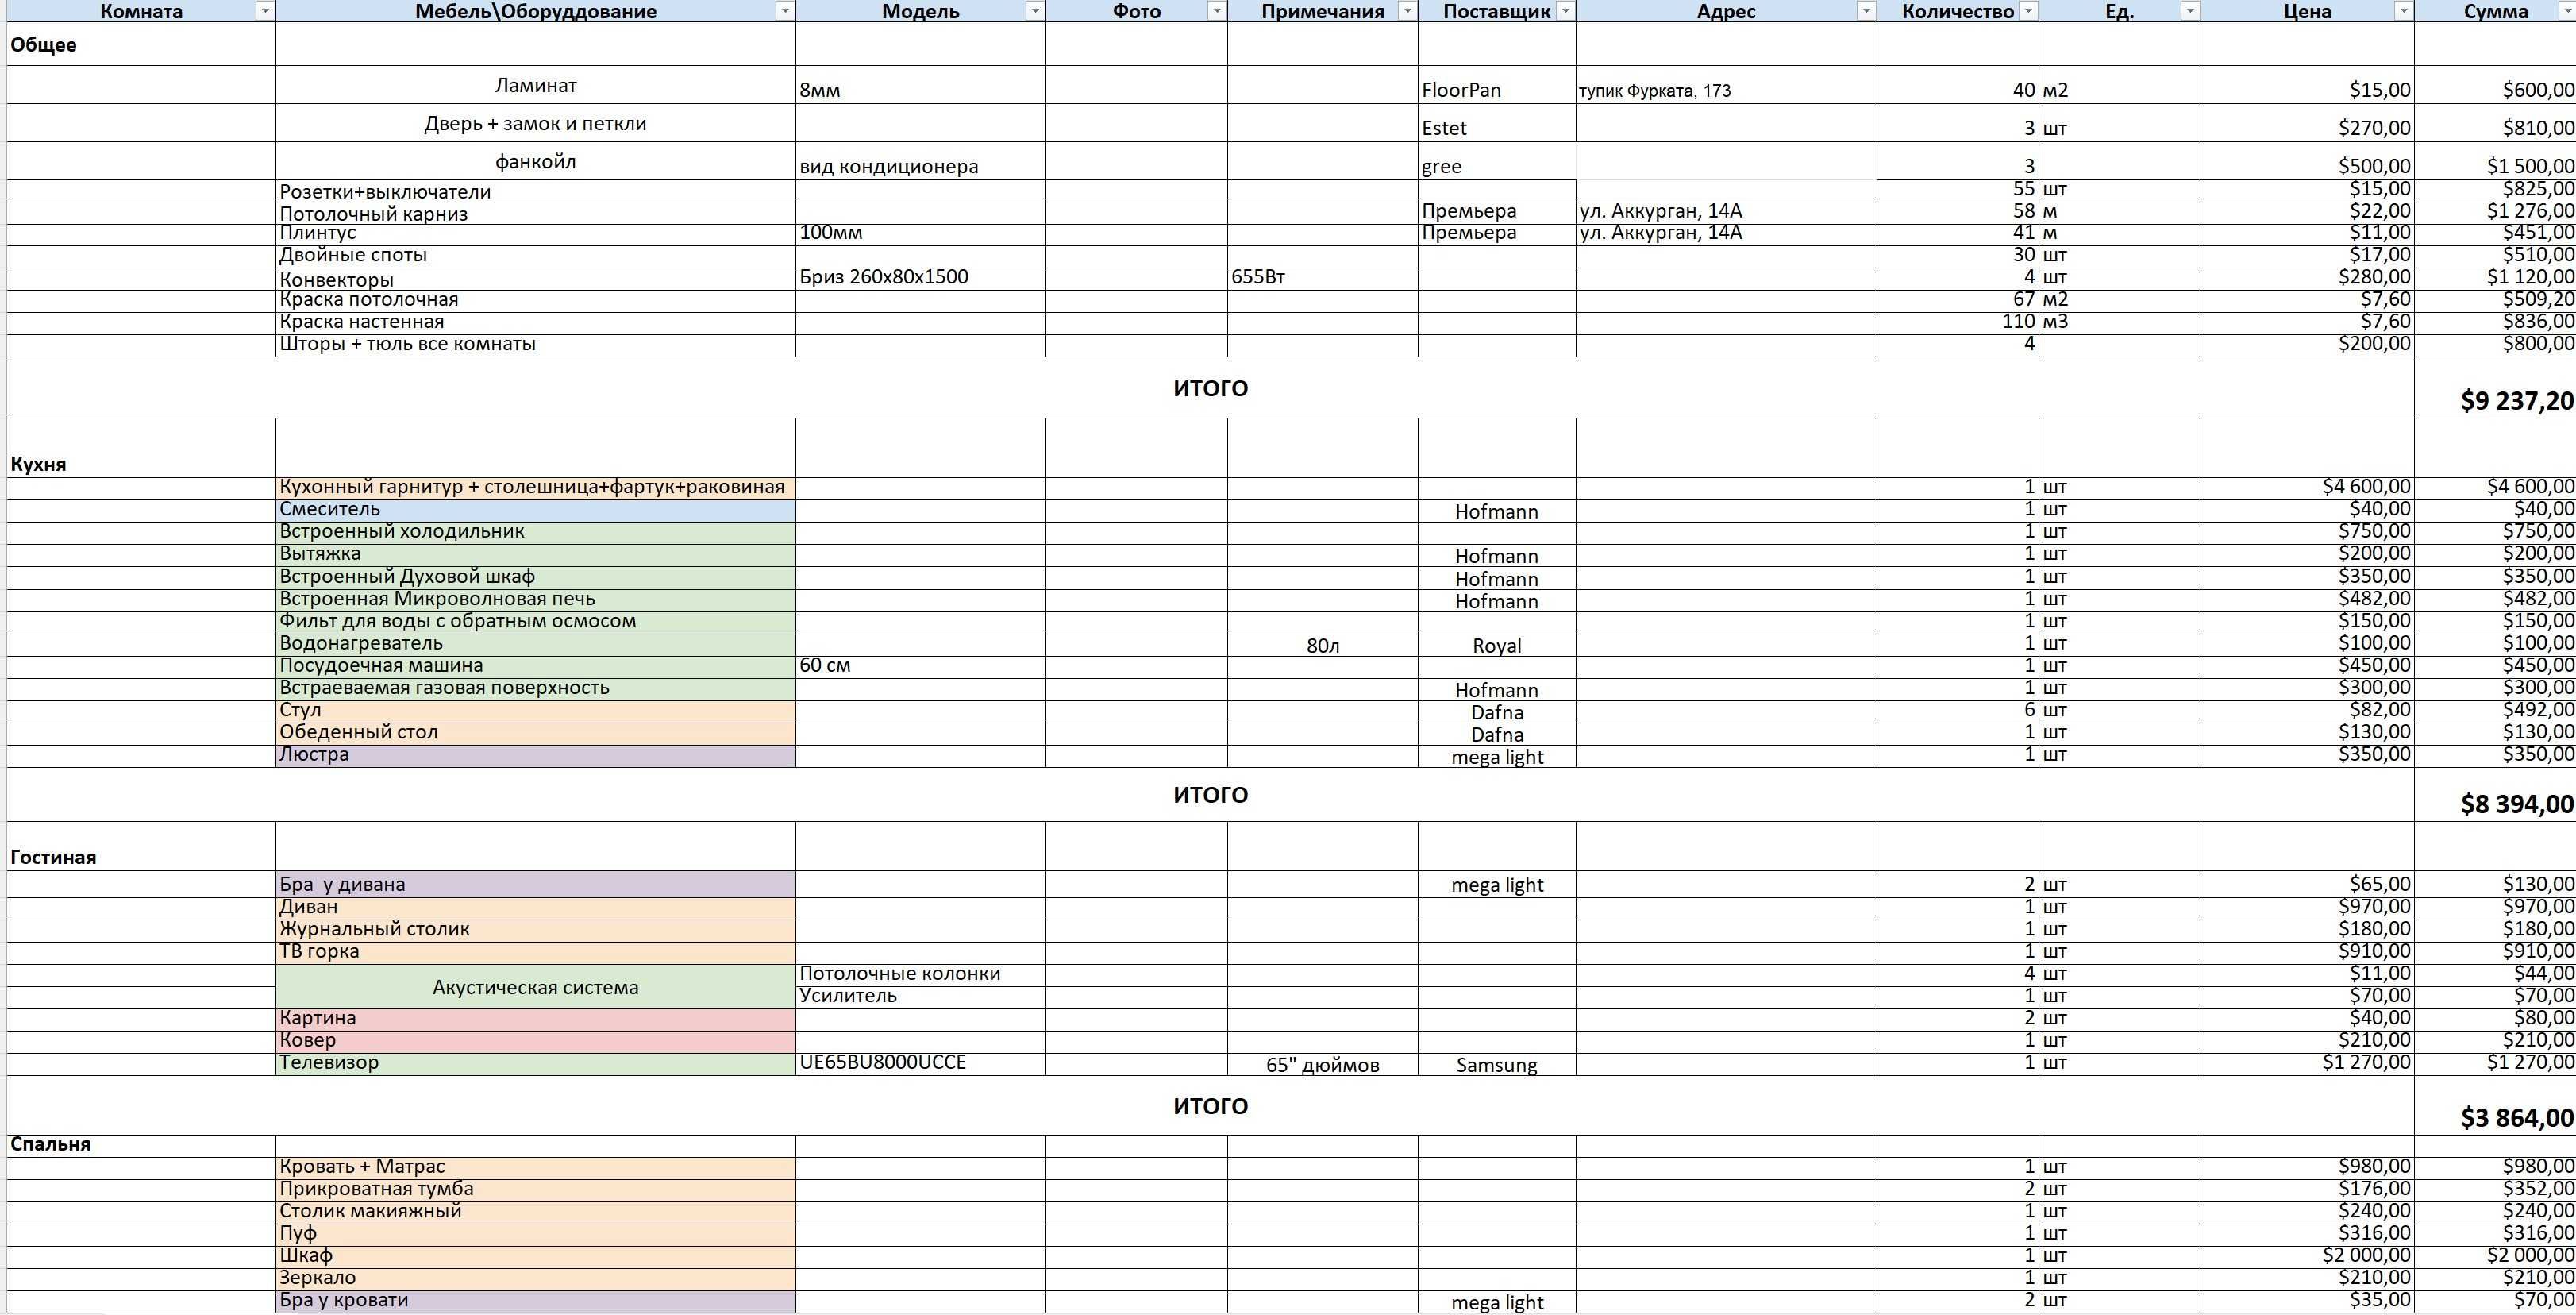The height and width of the screenshot is (1315, 2576).
Task: Click the $9 237,20 total cell
Action: (x=2495, y=388)
